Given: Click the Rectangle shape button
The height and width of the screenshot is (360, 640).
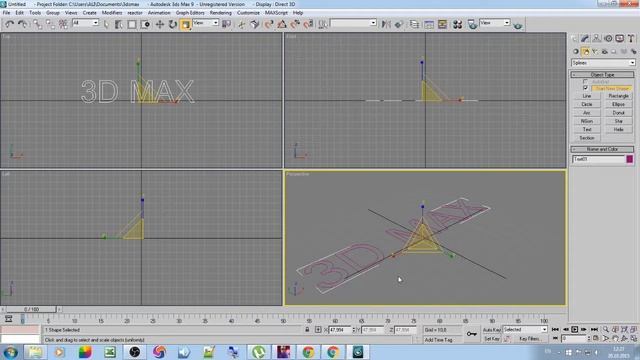Looking at the screenshot, I should (618, 96).
